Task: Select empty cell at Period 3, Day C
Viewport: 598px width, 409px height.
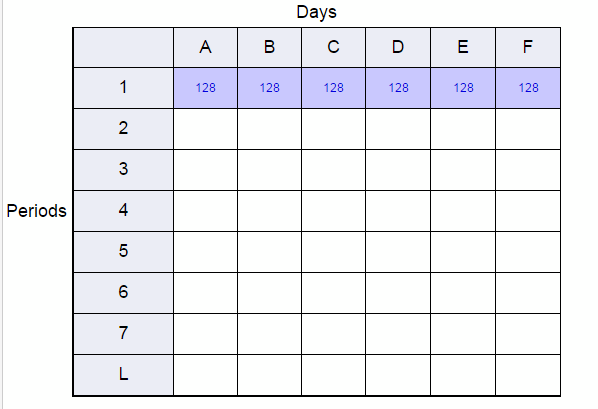Action: (x=334, y=170)
